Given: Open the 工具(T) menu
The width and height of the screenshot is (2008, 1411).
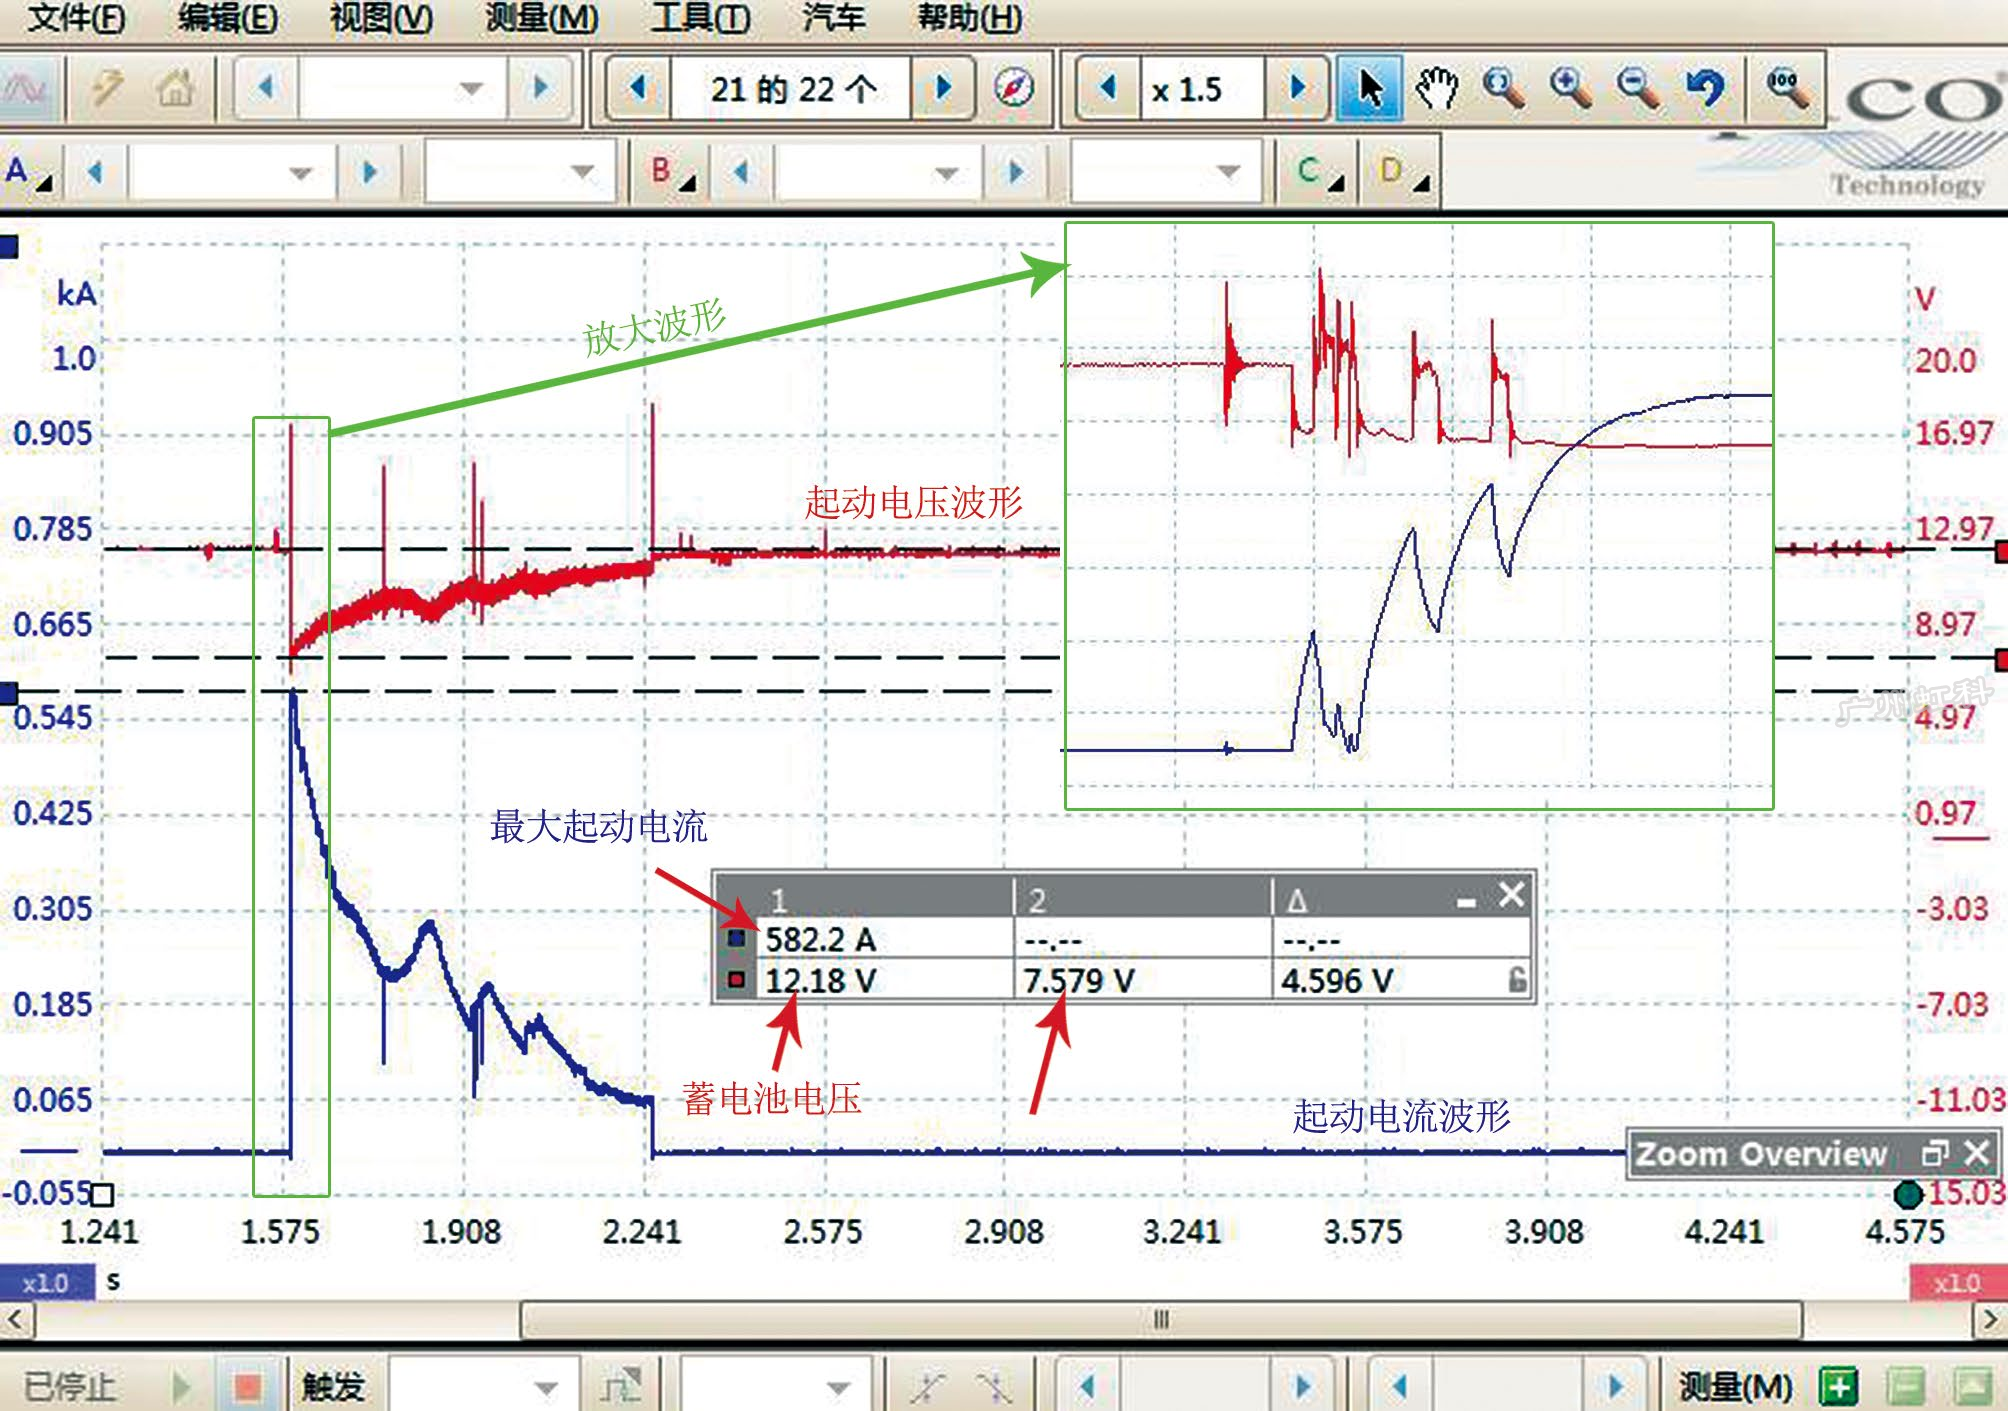Looking at the screenshot, I should (x=699, y=18).
